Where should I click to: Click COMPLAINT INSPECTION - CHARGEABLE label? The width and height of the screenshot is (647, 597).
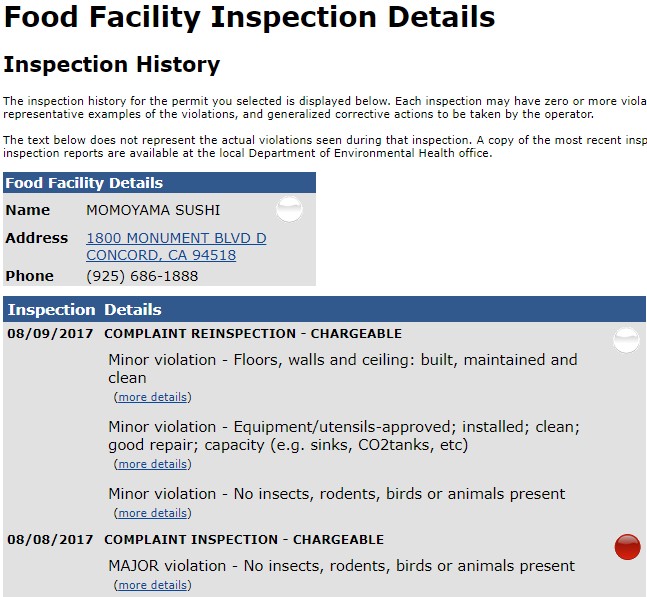click(244, 540)
